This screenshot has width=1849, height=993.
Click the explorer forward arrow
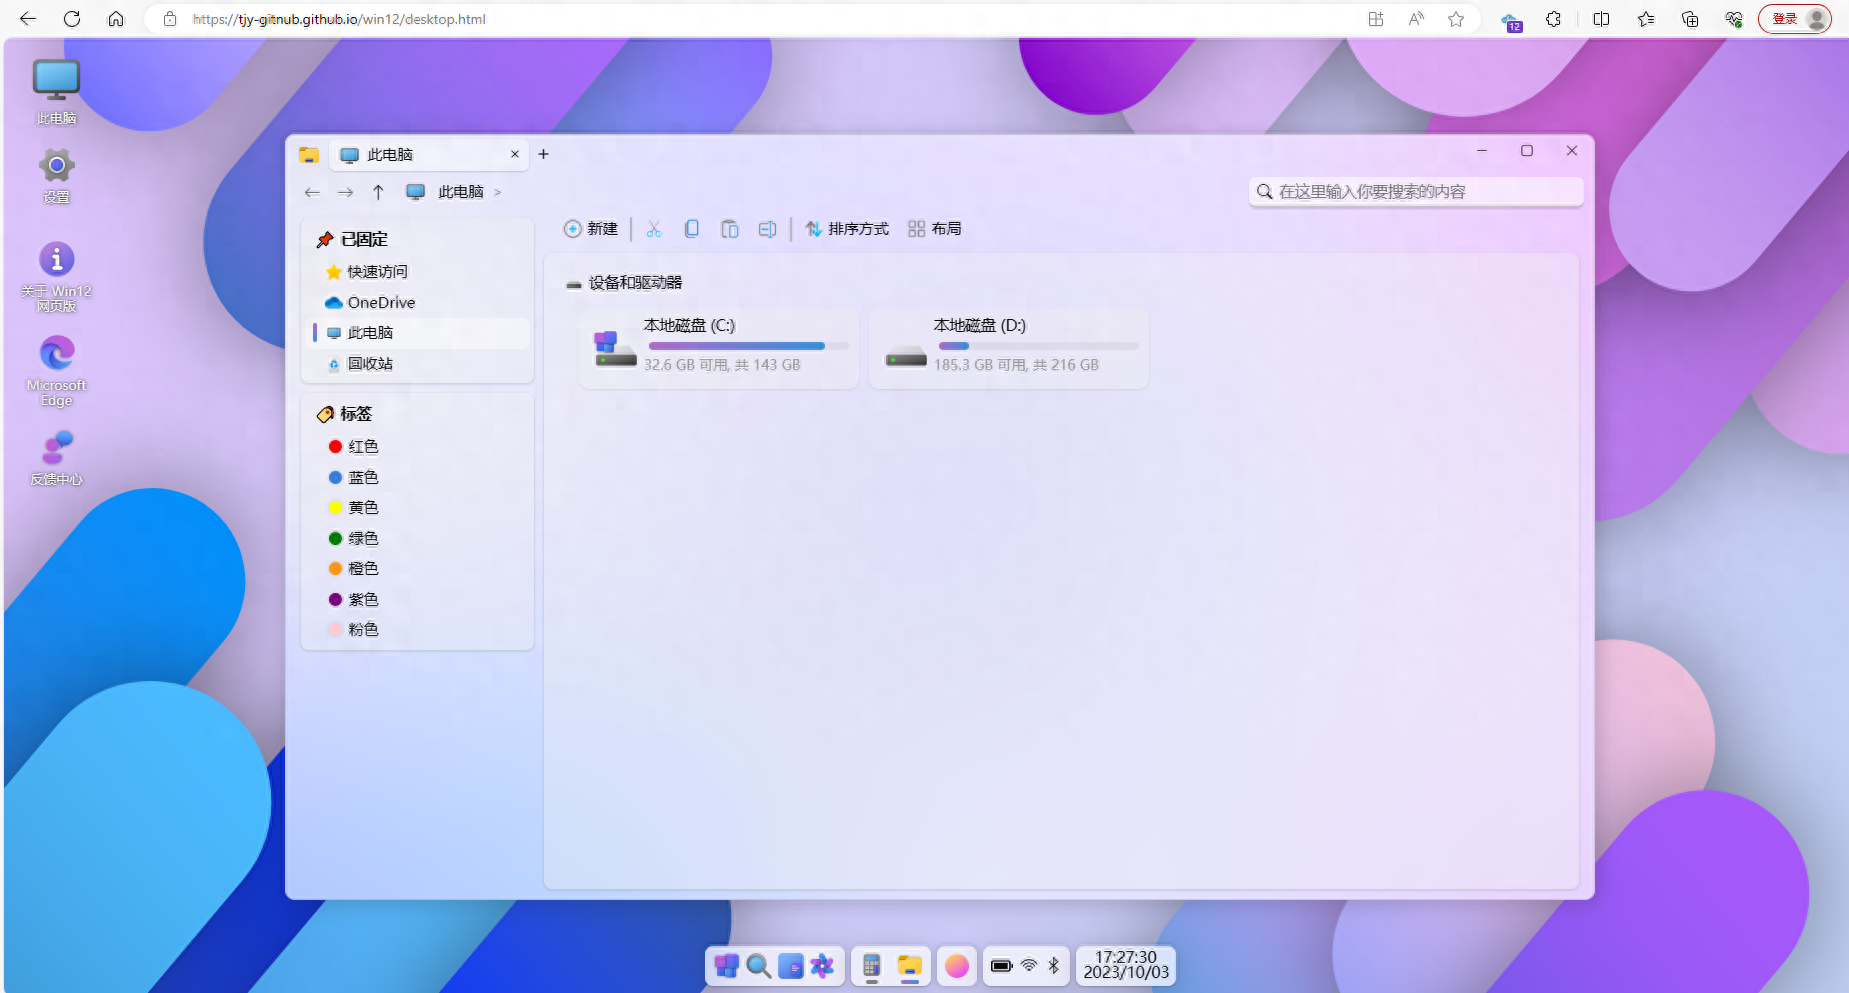pyautogui.click(x=345, y=192)
